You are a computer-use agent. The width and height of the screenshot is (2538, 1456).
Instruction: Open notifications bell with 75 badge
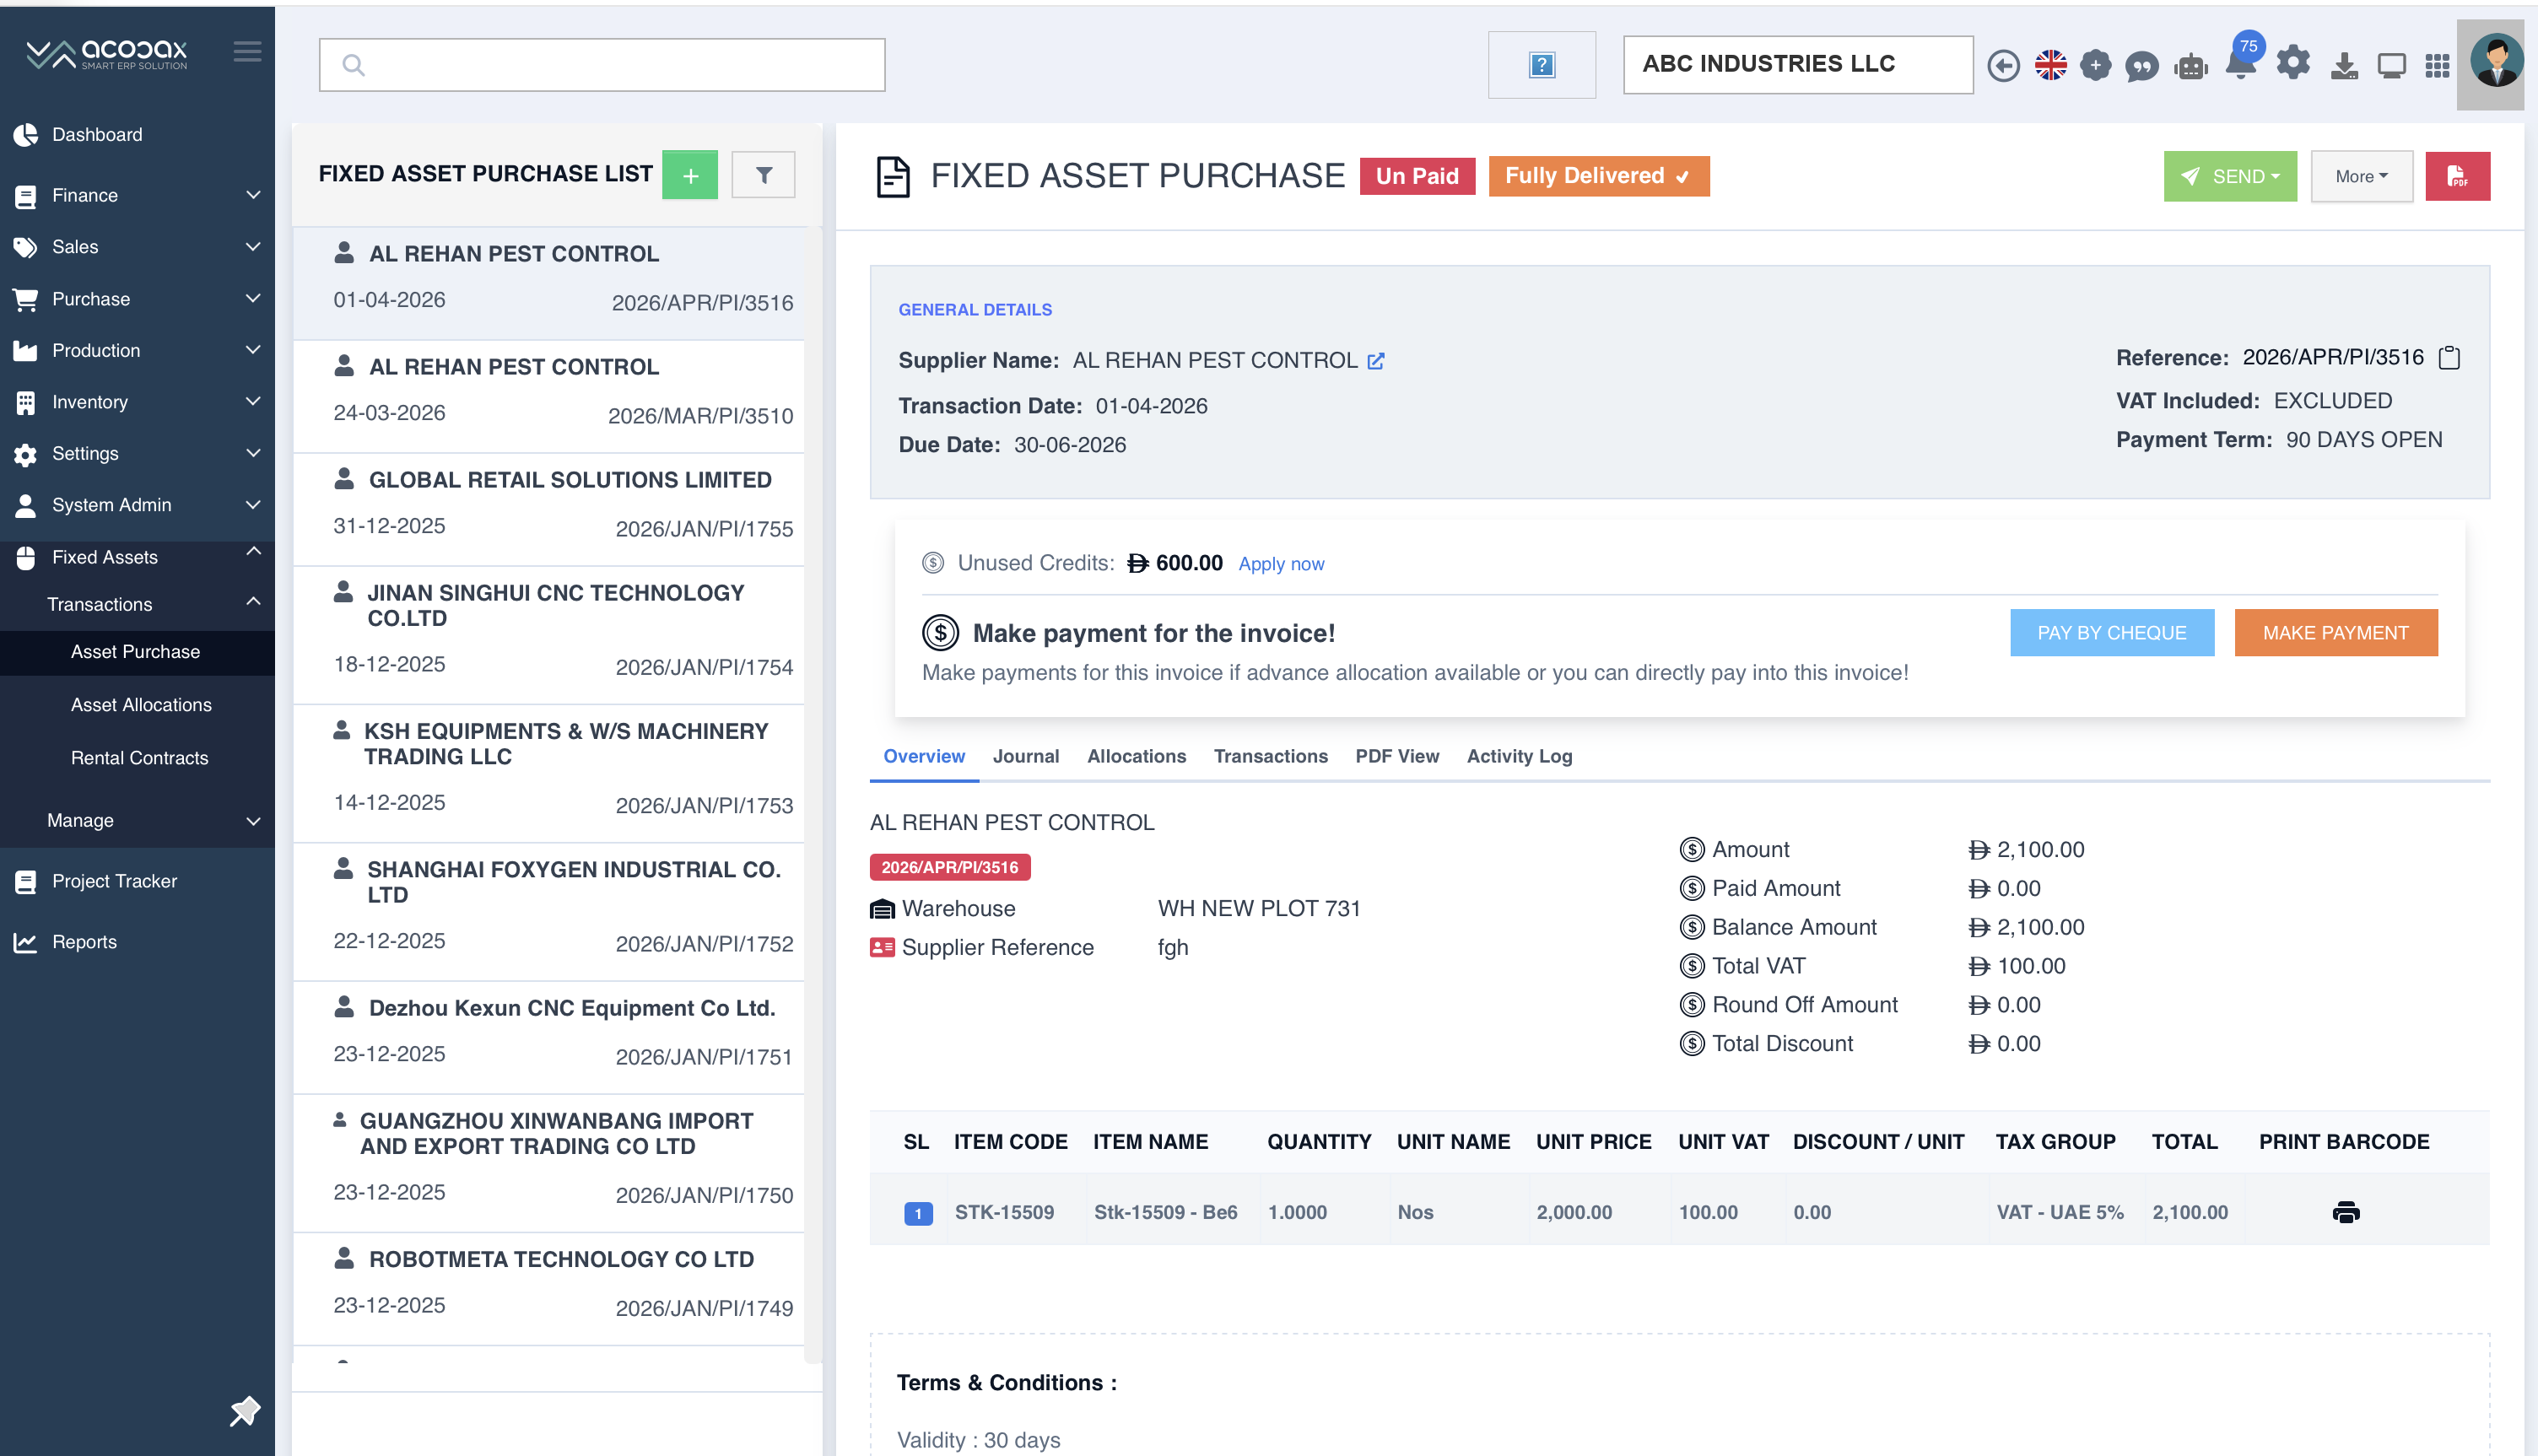[x=2241, y=60]
